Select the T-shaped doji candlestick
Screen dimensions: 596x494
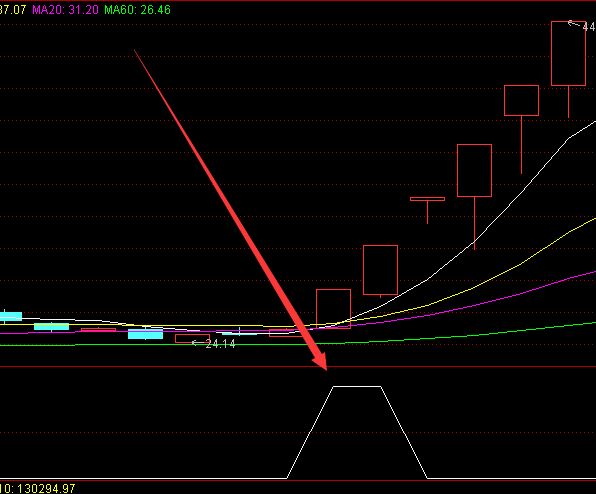[427, 209]
